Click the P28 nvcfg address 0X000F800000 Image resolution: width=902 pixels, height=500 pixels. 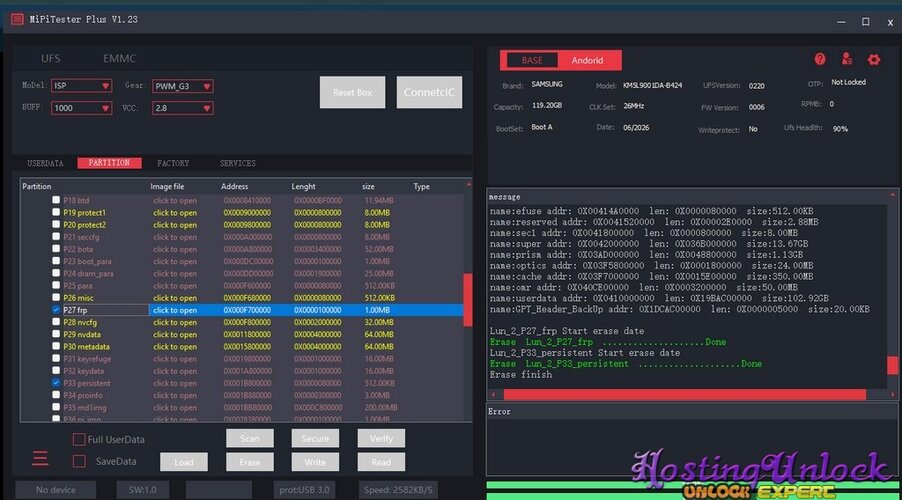coord(247,322)
